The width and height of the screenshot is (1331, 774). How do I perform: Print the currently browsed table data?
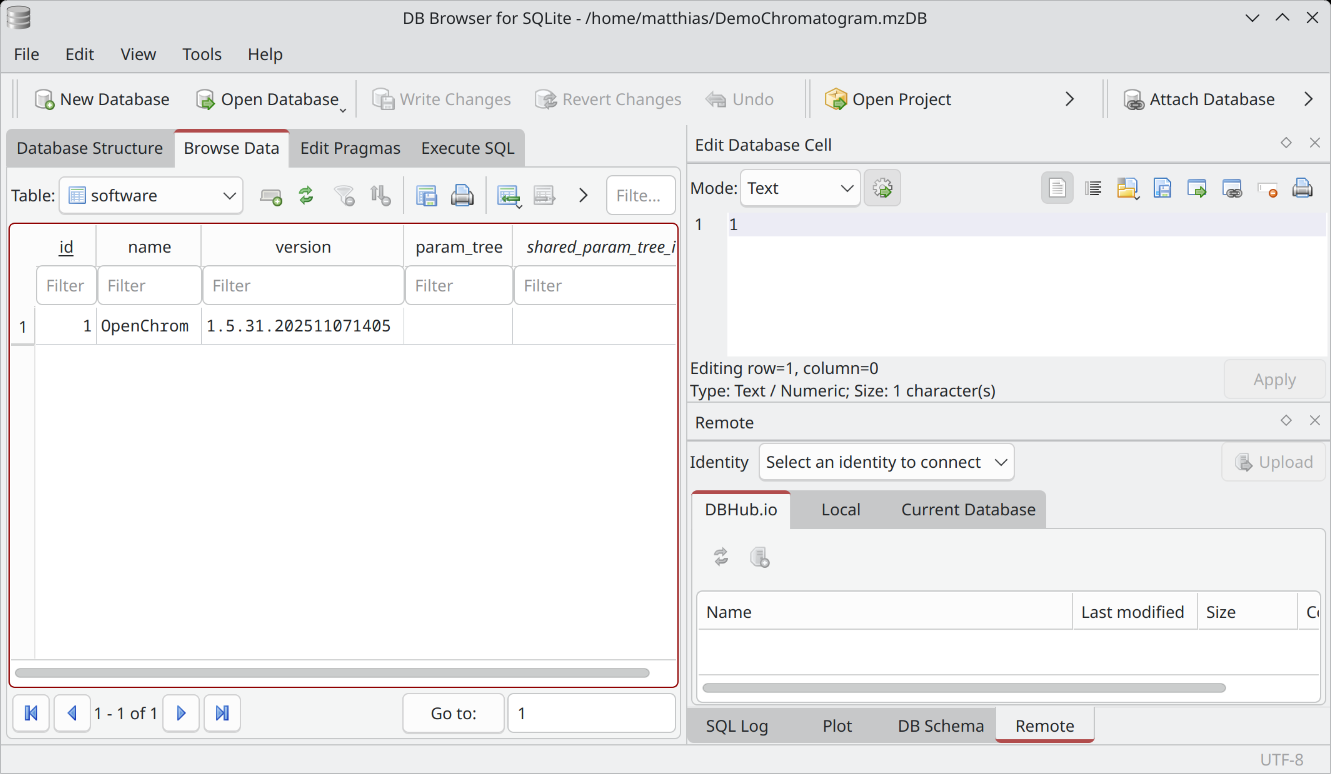[462, 196]
